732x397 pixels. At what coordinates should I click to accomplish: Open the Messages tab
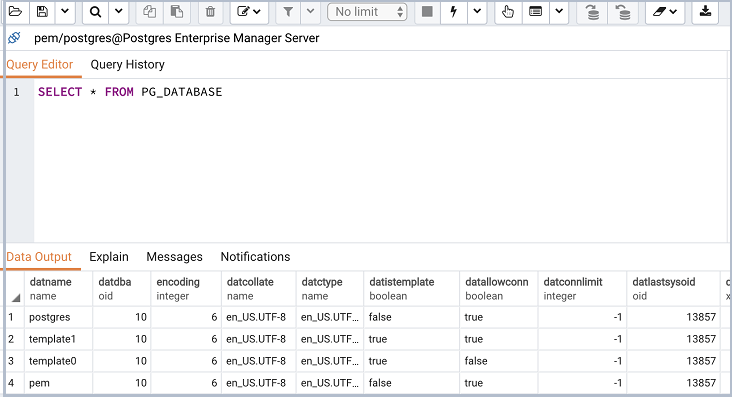[x=175, y=257]
